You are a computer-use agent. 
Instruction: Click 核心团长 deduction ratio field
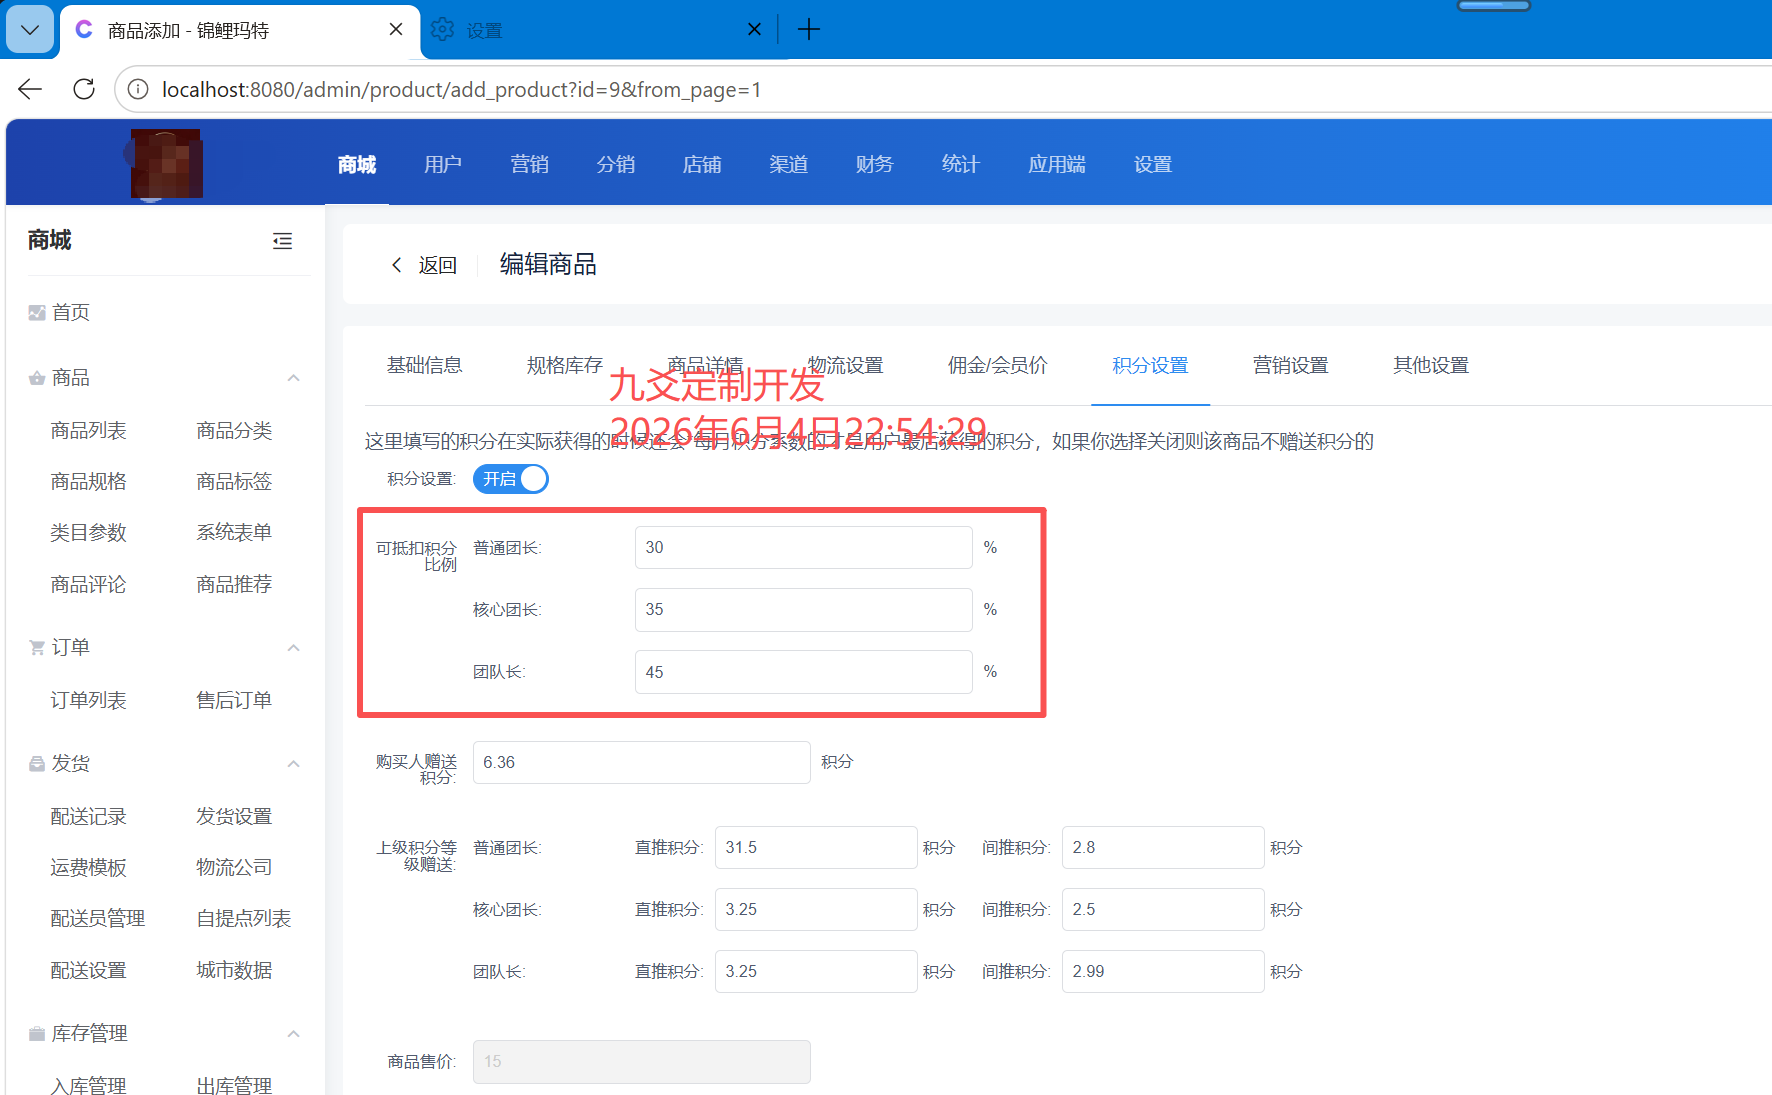804,609
